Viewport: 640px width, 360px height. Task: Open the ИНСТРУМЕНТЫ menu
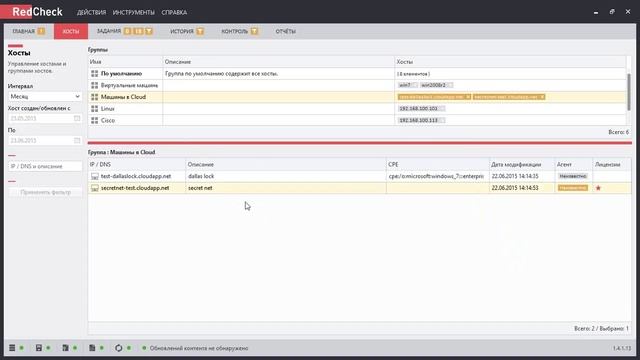pyautogui.click(x=133, y=13)
